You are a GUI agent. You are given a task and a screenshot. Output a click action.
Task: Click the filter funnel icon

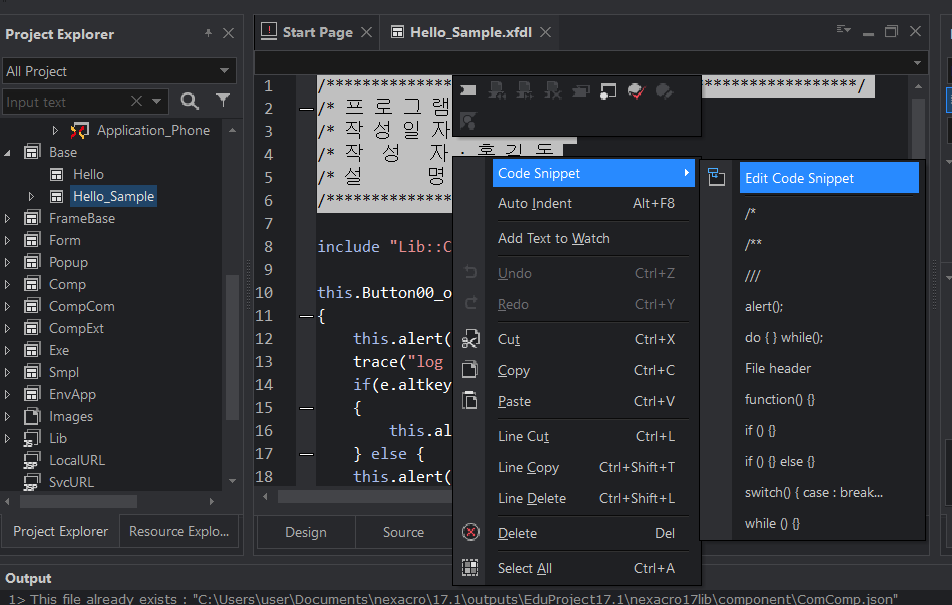coord(223,100)
